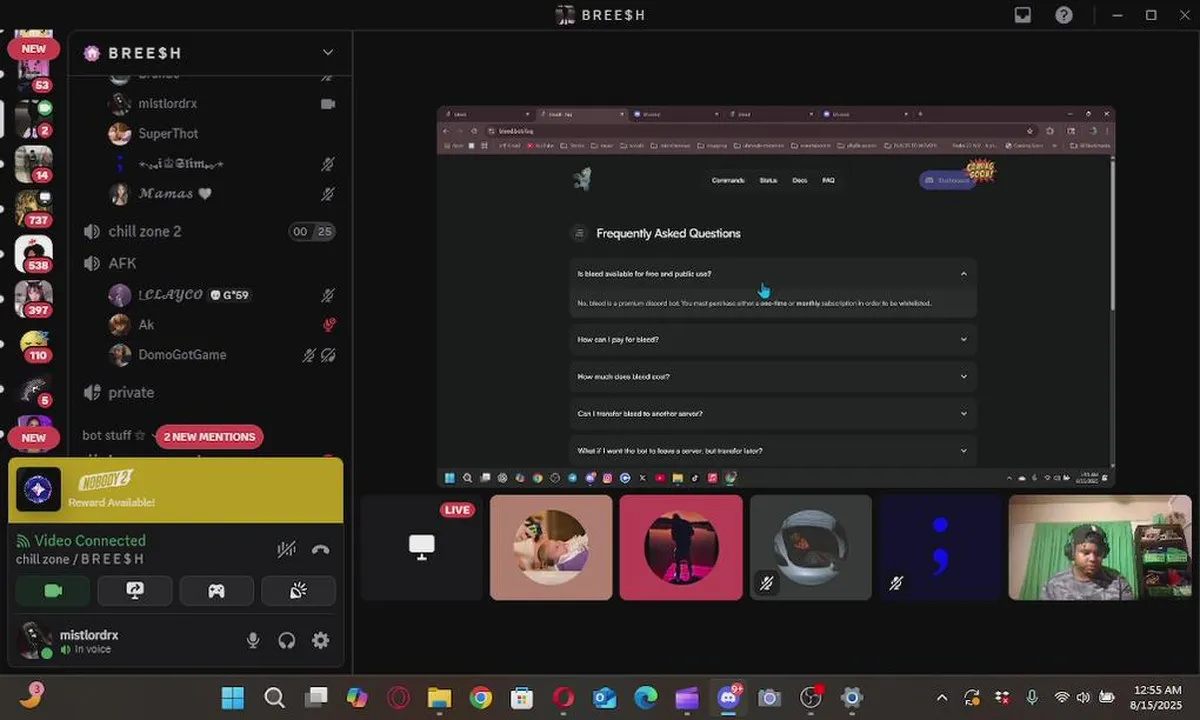The image size is (1200, 720).
Task: Show hidden system tray icons
Action: [x=941, y=697]
